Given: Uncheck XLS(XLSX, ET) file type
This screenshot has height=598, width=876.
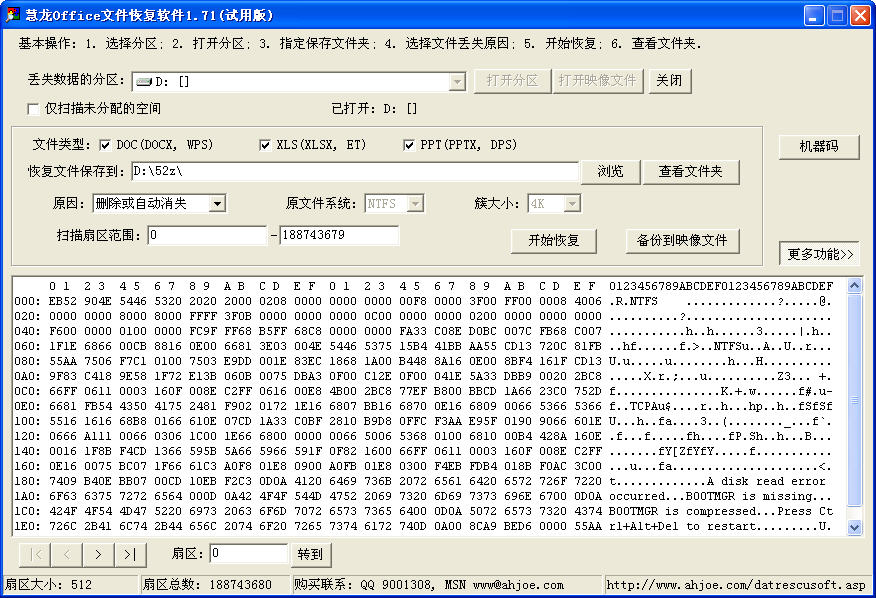Looking at the screenshot, I should click(x=265, y=145).
